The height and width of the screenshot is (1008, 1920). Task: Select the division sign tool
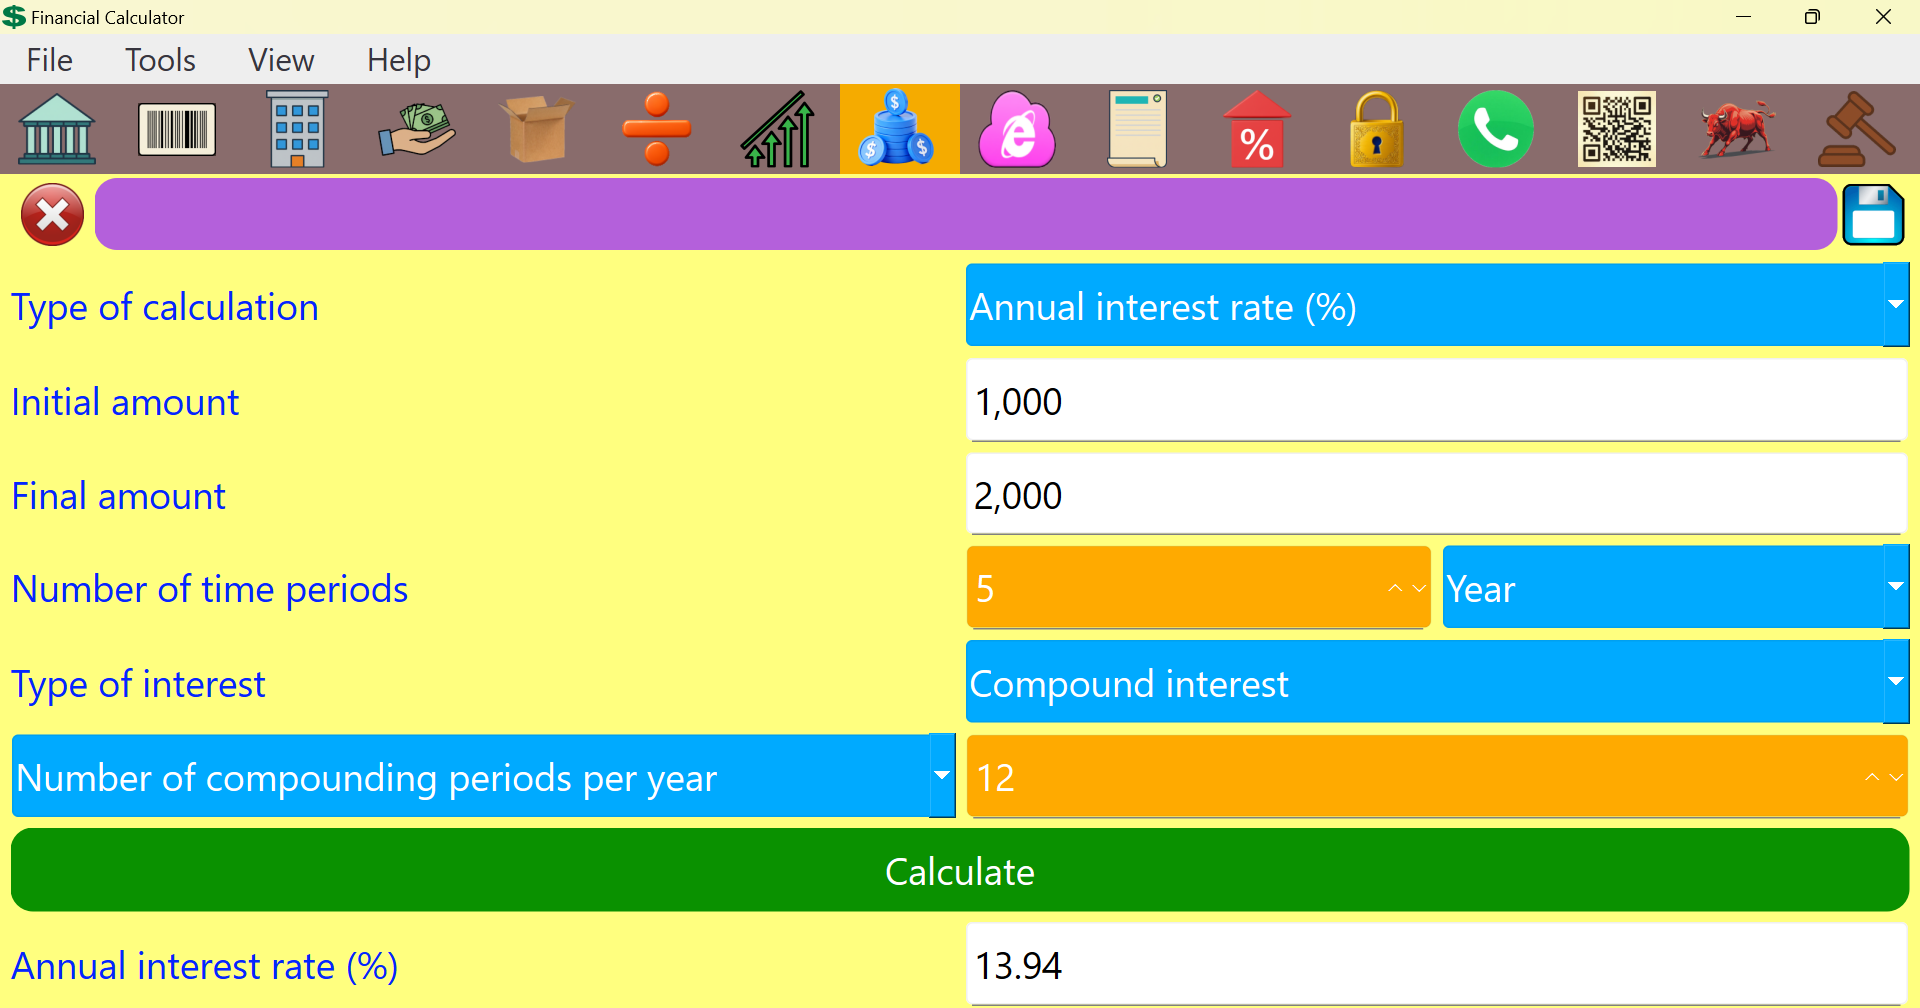(x=657, y=129)
